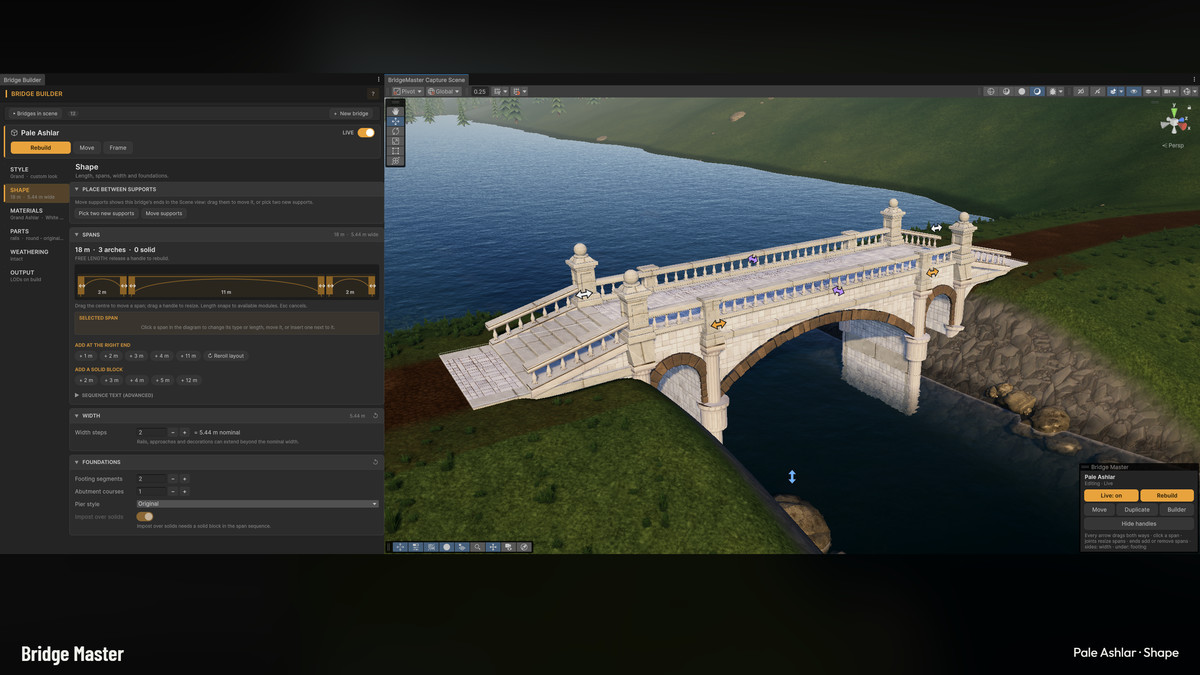Click the Width steps value field

151,432
